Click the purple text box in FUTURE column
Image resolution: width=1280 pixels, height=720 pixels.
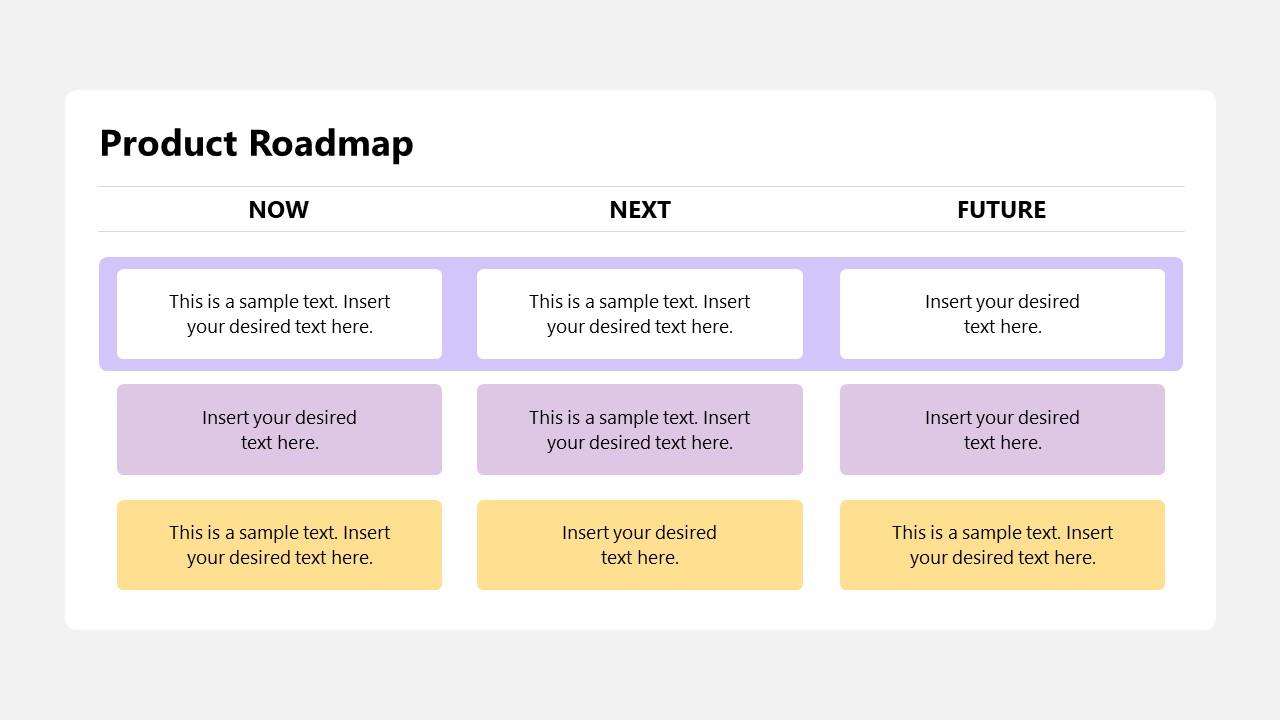(1002, 430)
